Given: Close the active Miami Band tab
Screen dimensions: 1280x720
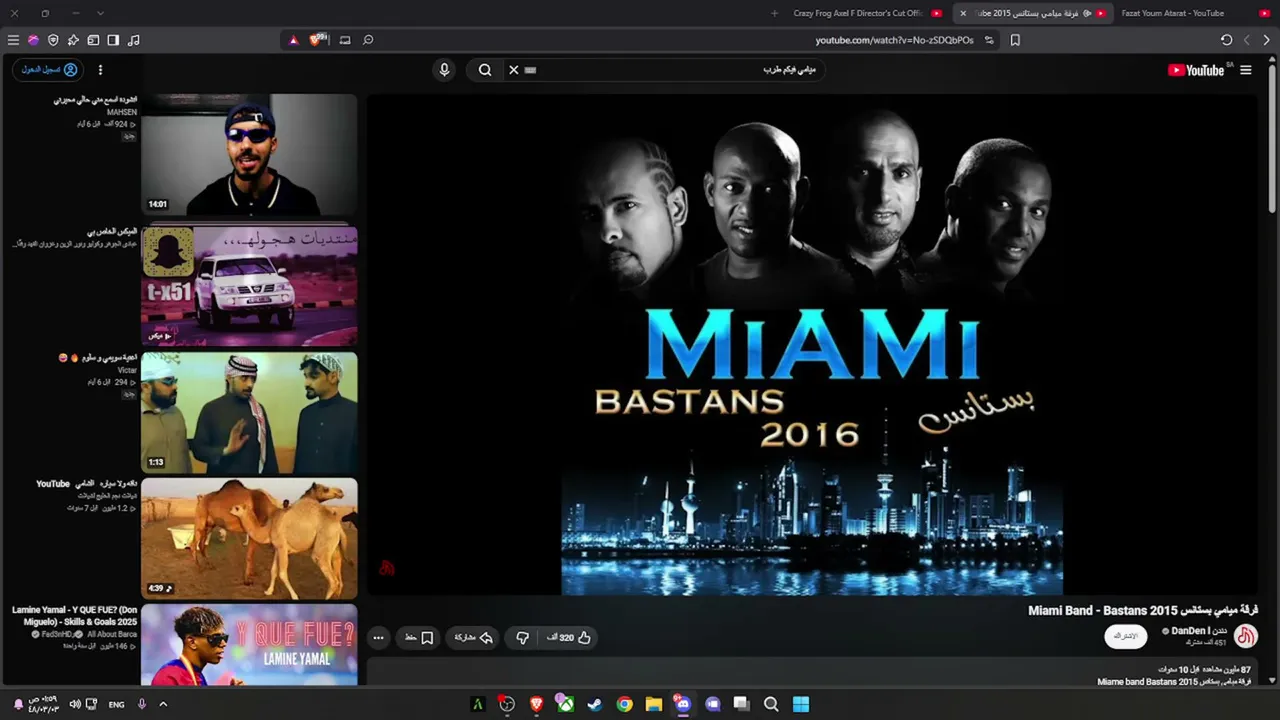Looking at the screenshot, I should pyautogui.click(x=963, y=13).
